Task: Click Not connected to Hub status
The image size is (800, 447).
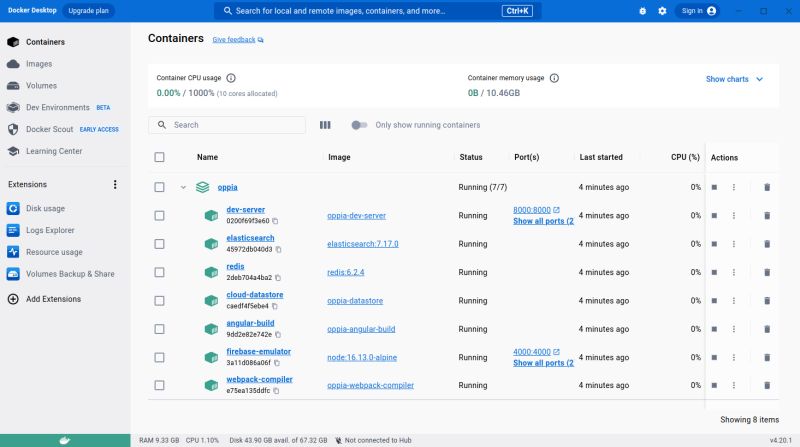Action: (x=373, y=440)
